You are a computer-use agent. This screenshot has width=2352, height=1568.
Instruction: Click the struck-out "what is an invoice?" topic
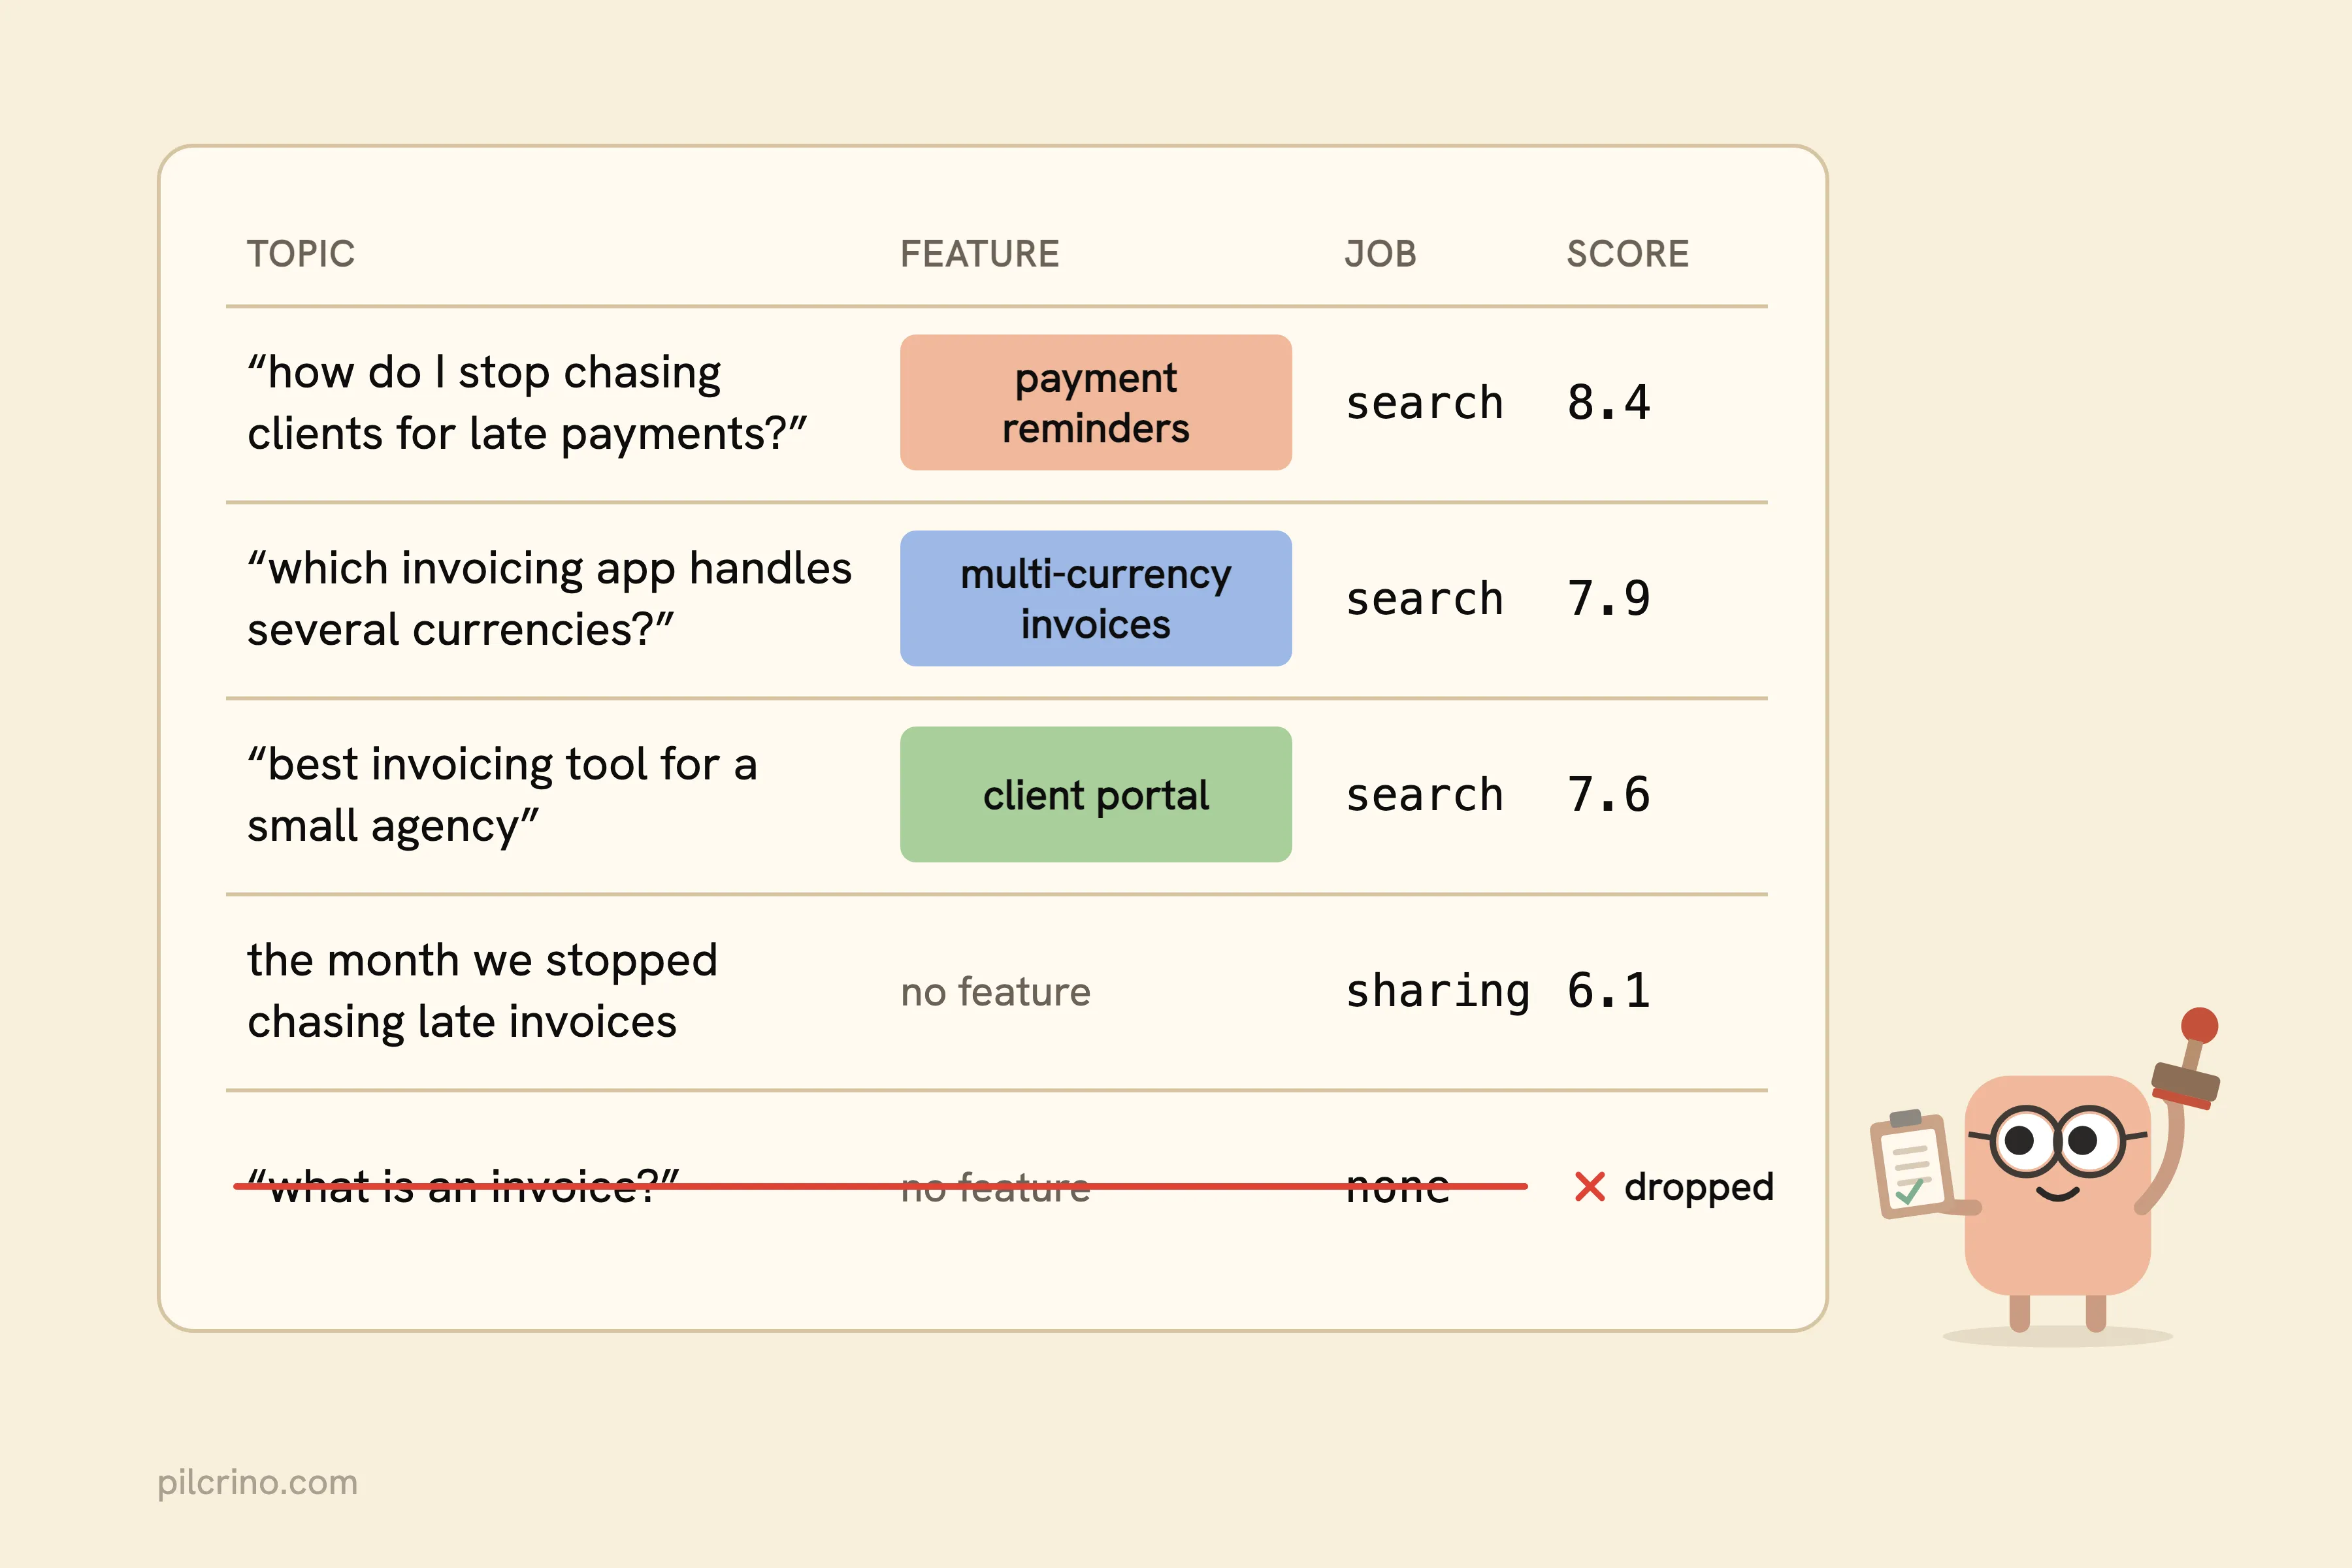click(463, 1187)
